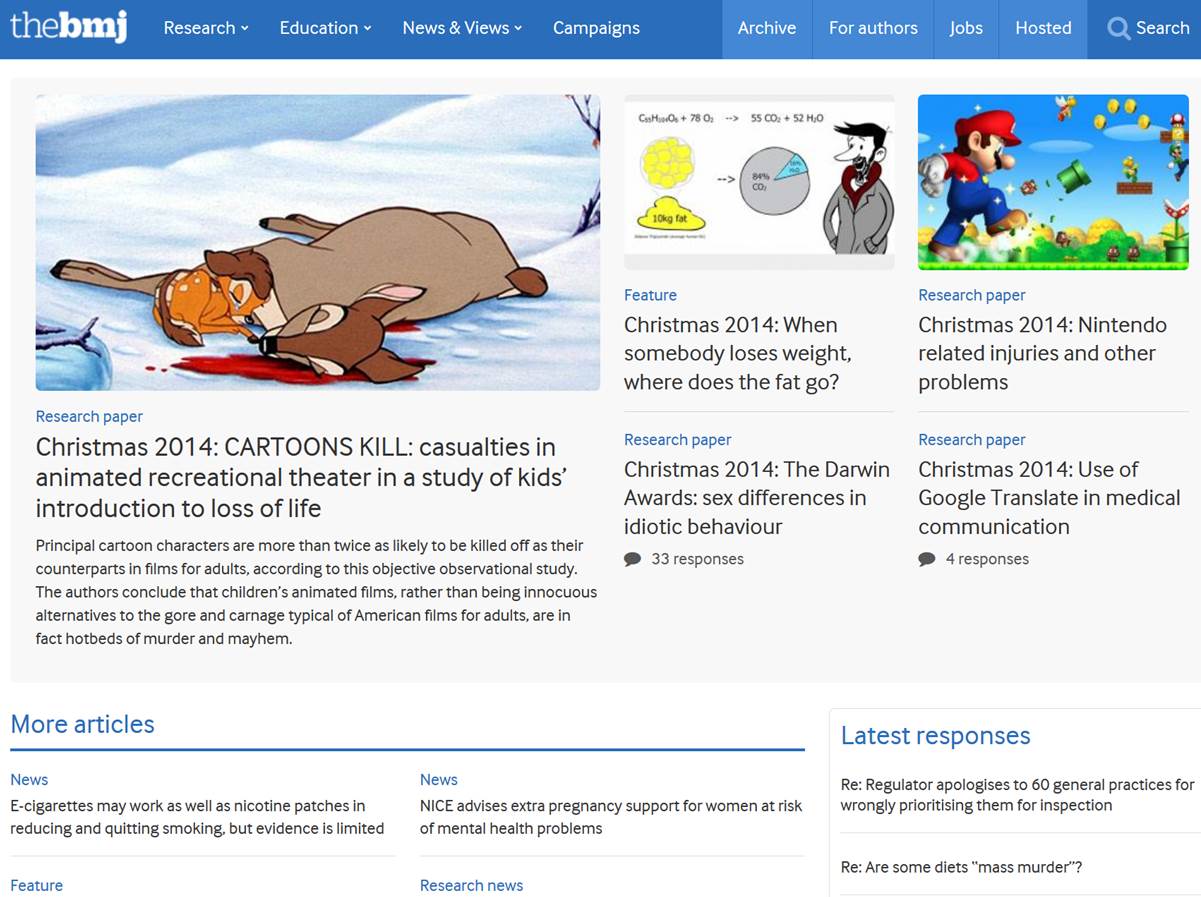Screen dimensions: 1201x897
Task: Expand the Education dropdown menu
Action: 325,28
